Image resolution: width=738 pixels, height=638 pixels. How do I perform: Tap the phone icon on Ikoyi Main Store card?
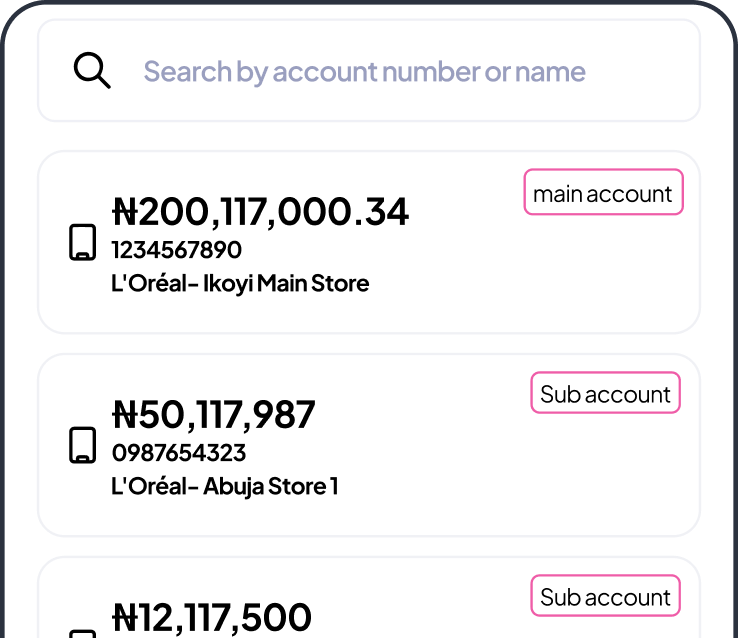83,243
